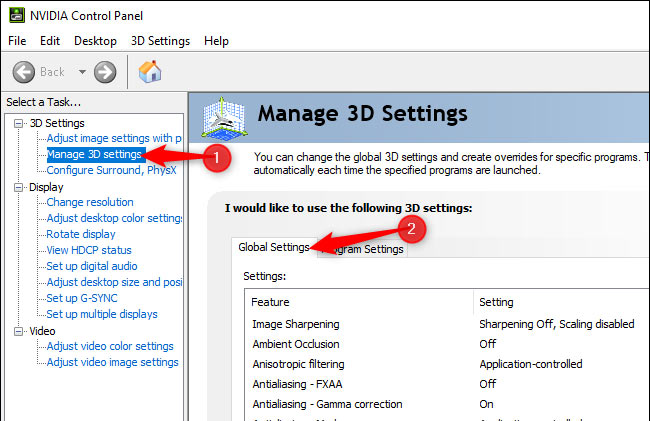650x421 pixels.
Task: Open Adjust image settings with preview
Action: coord(114,138)
